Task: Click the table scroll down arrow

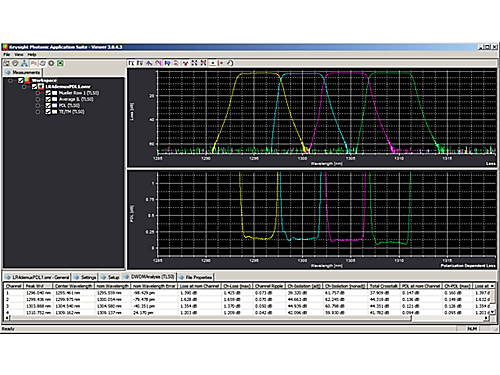Action: tap(492, 312)
